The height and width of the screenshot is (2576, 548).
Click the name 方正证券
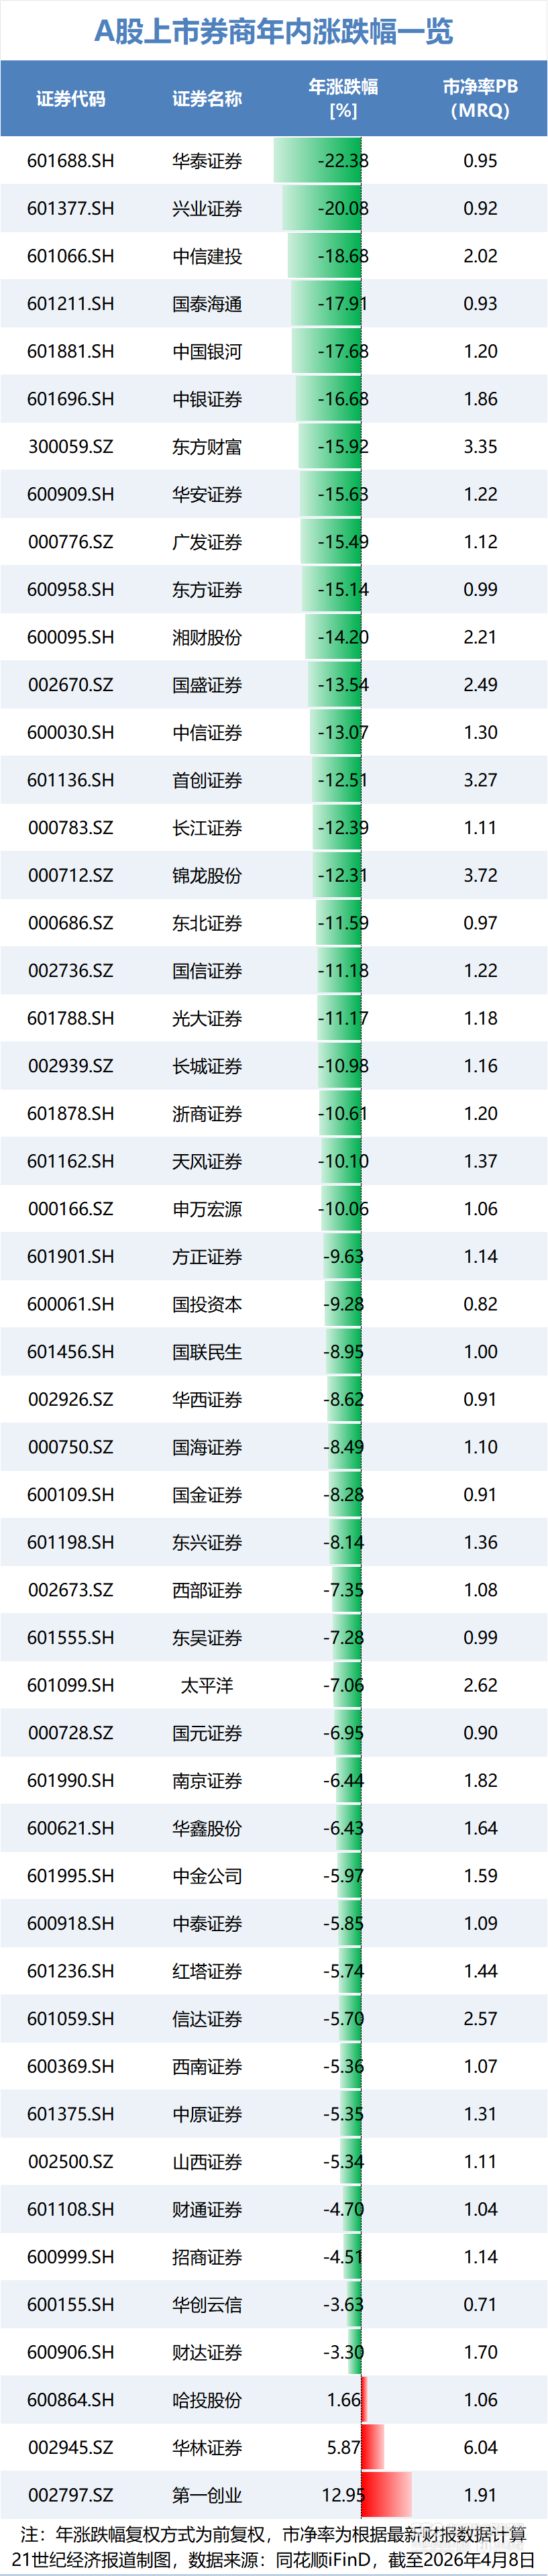(x=207, y=1257)
